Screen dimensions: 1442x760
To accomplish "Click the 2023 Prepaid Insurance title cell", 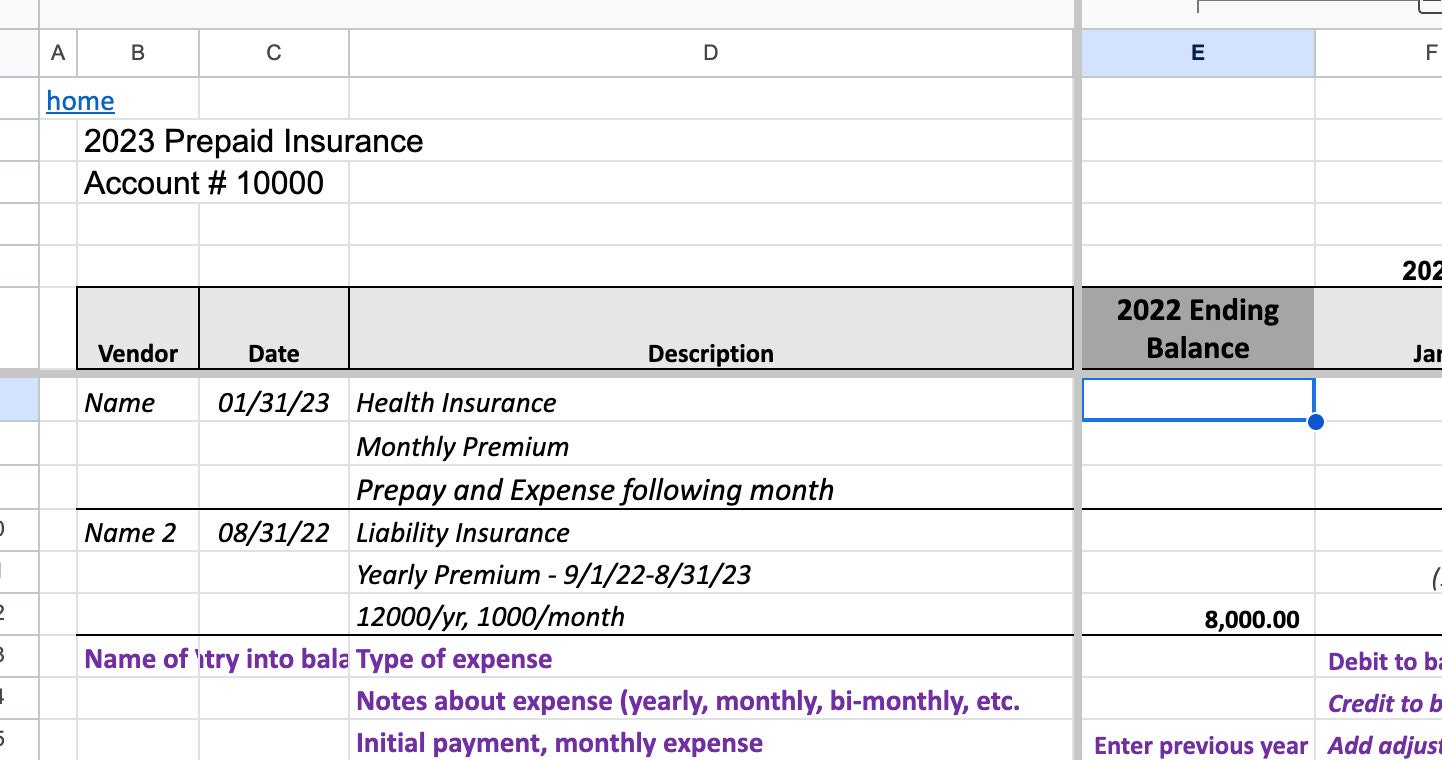I will (254, 141).
